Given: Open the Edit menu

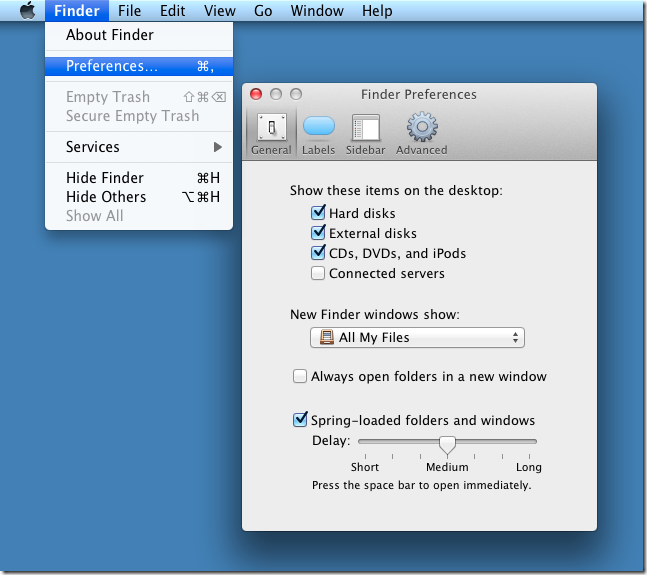Looking at the screenshot, I should pos(172,10).
